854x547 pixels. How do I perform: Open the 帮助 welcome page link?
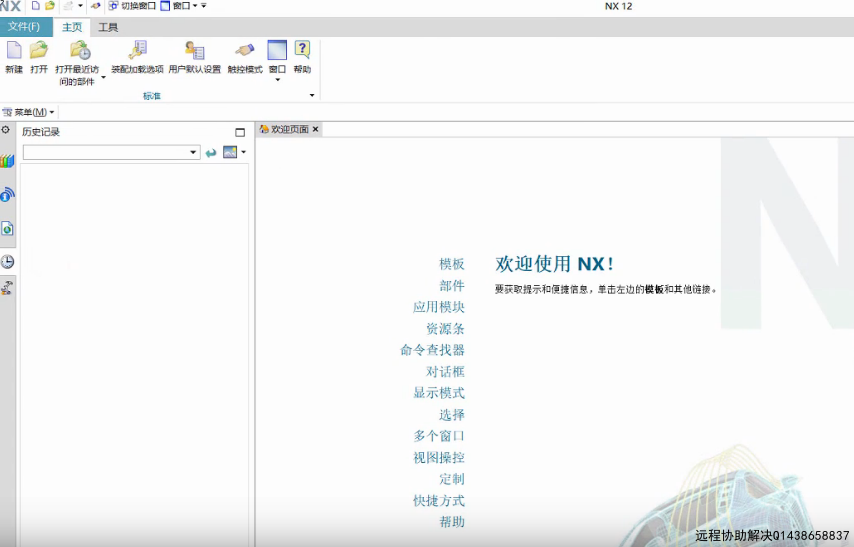pyautogui.click(x=452, y=522)
